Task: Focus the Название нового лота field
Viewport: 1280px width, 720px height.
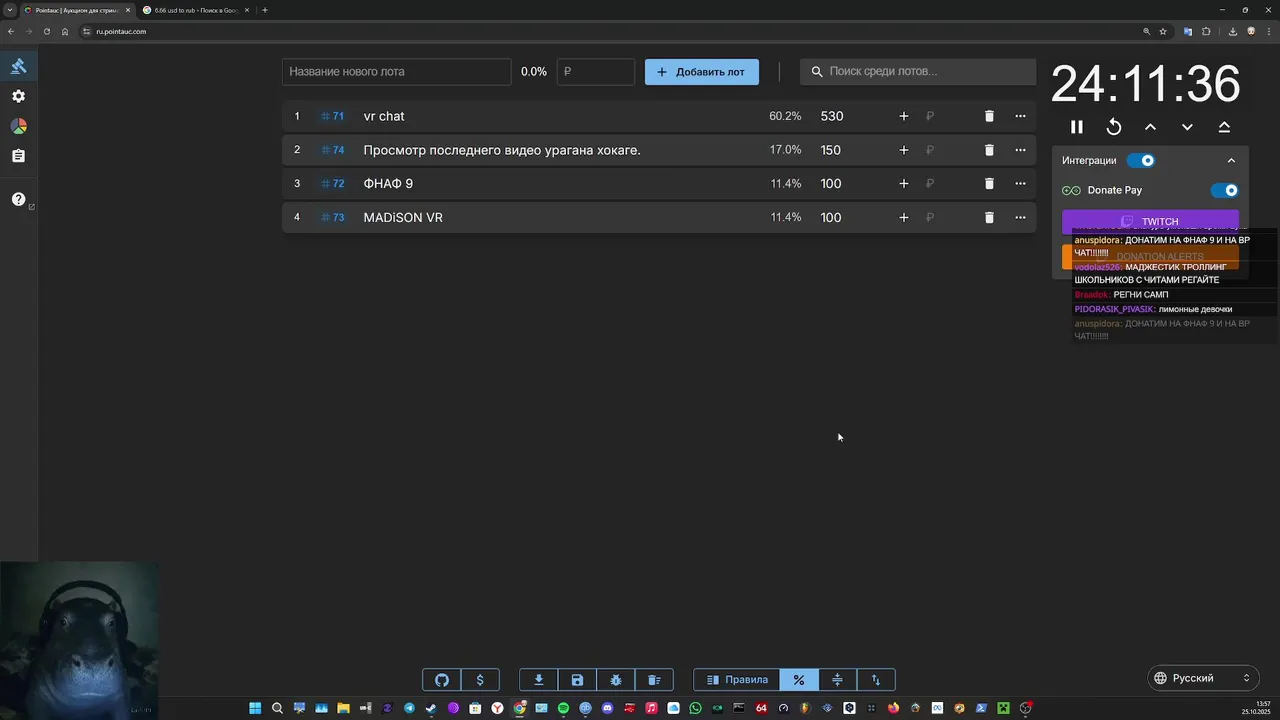Action: click(x=396, y=72)
